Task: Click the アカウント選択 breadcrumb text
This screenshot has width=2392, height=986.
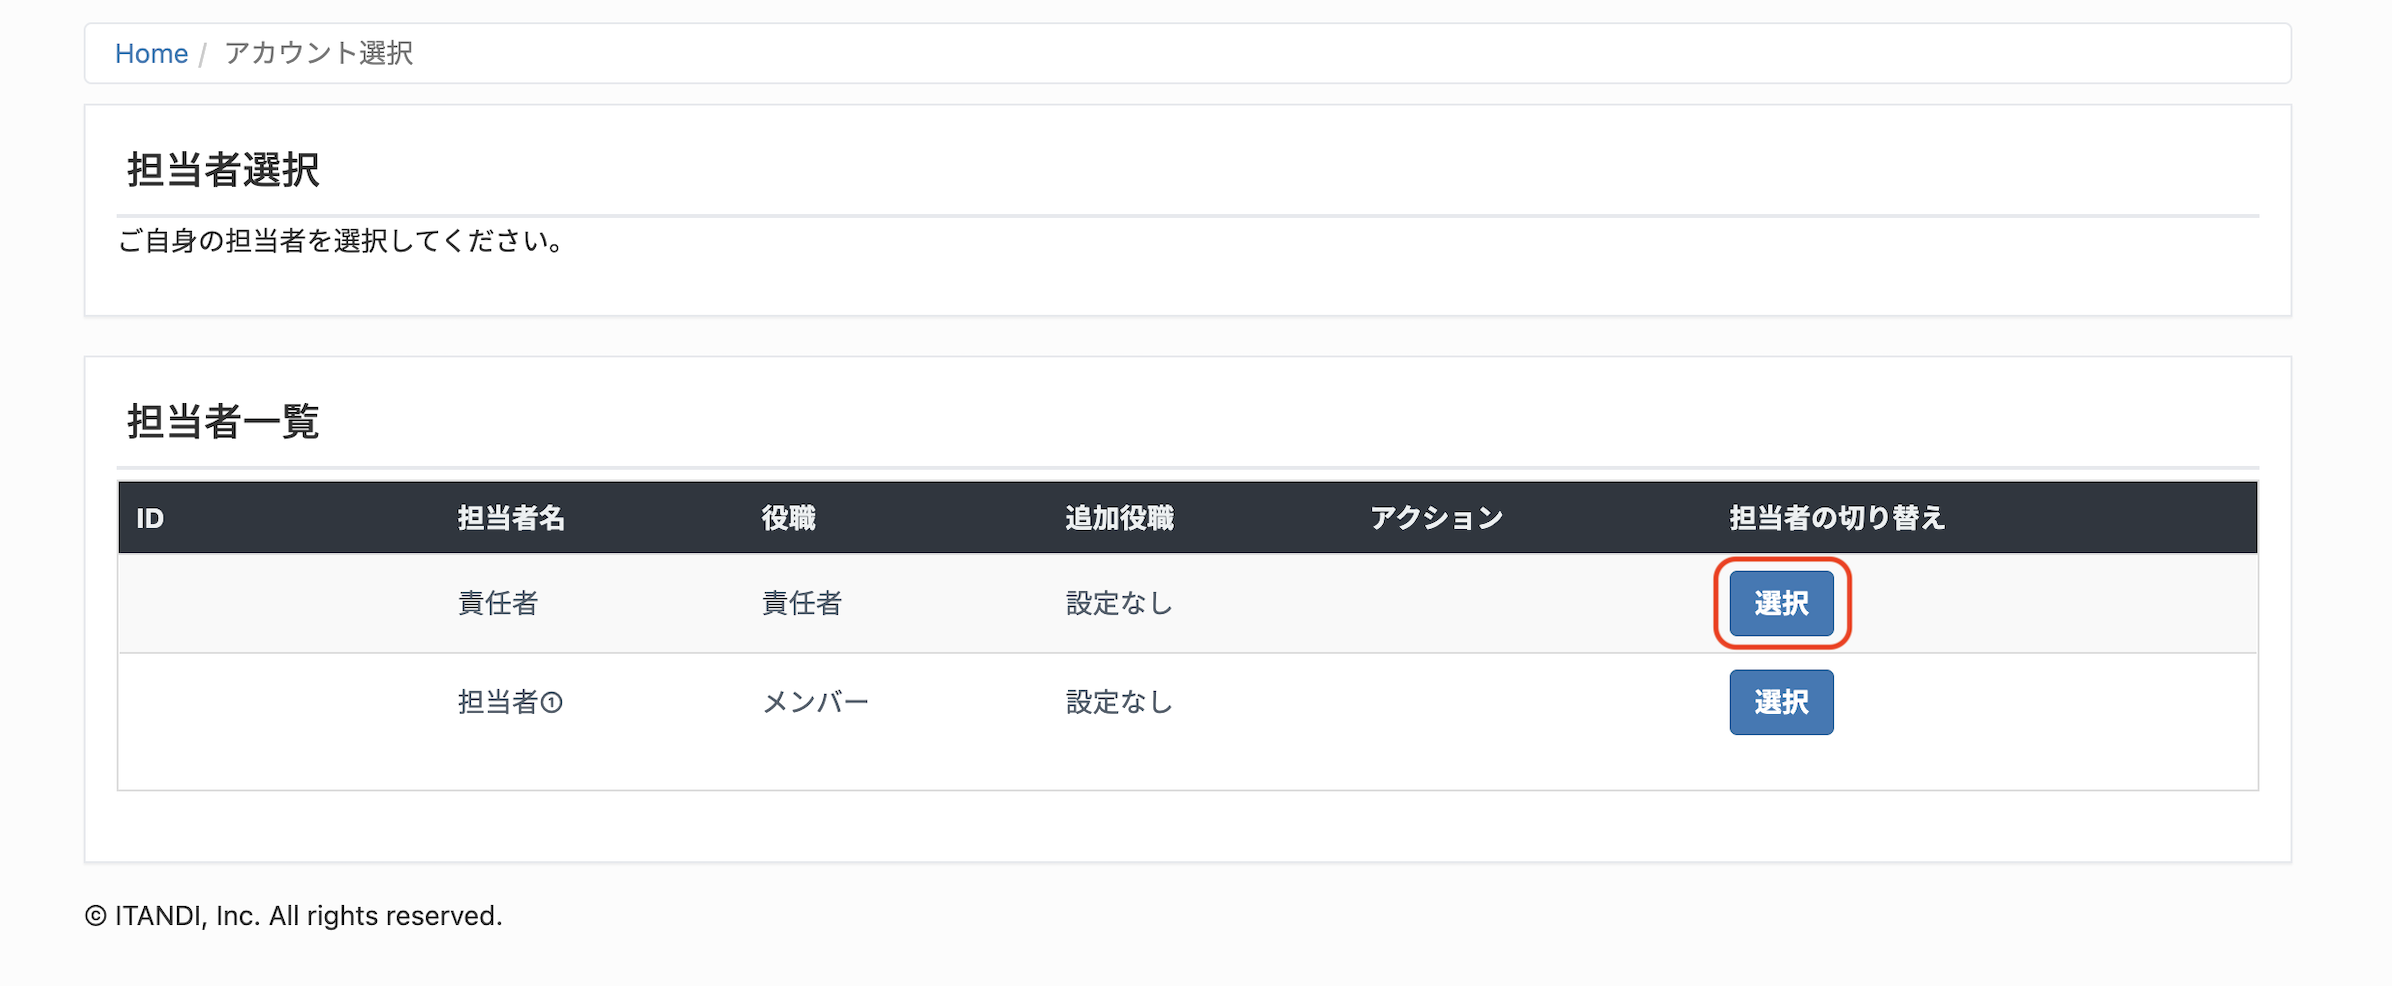Action: pyautogui.click(x=318, y=53)
